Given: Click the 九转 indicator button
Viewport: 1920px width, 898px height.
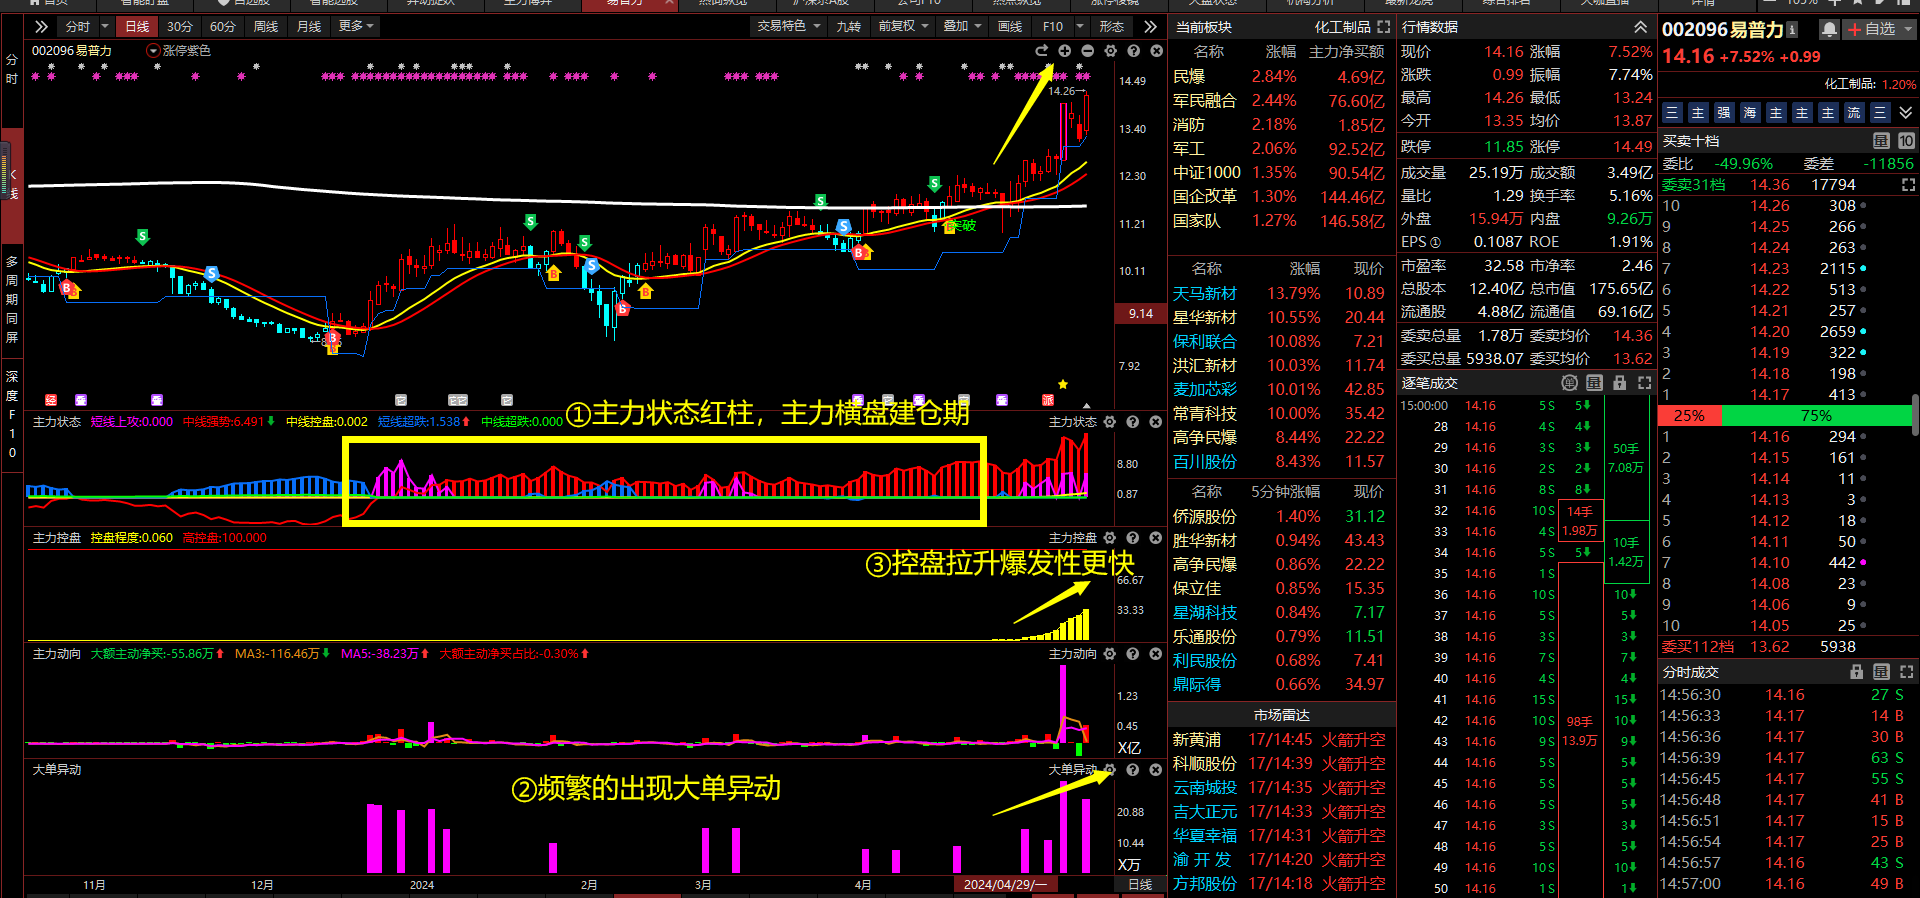Looking at the screenshot, I should [x=849, y=26].
